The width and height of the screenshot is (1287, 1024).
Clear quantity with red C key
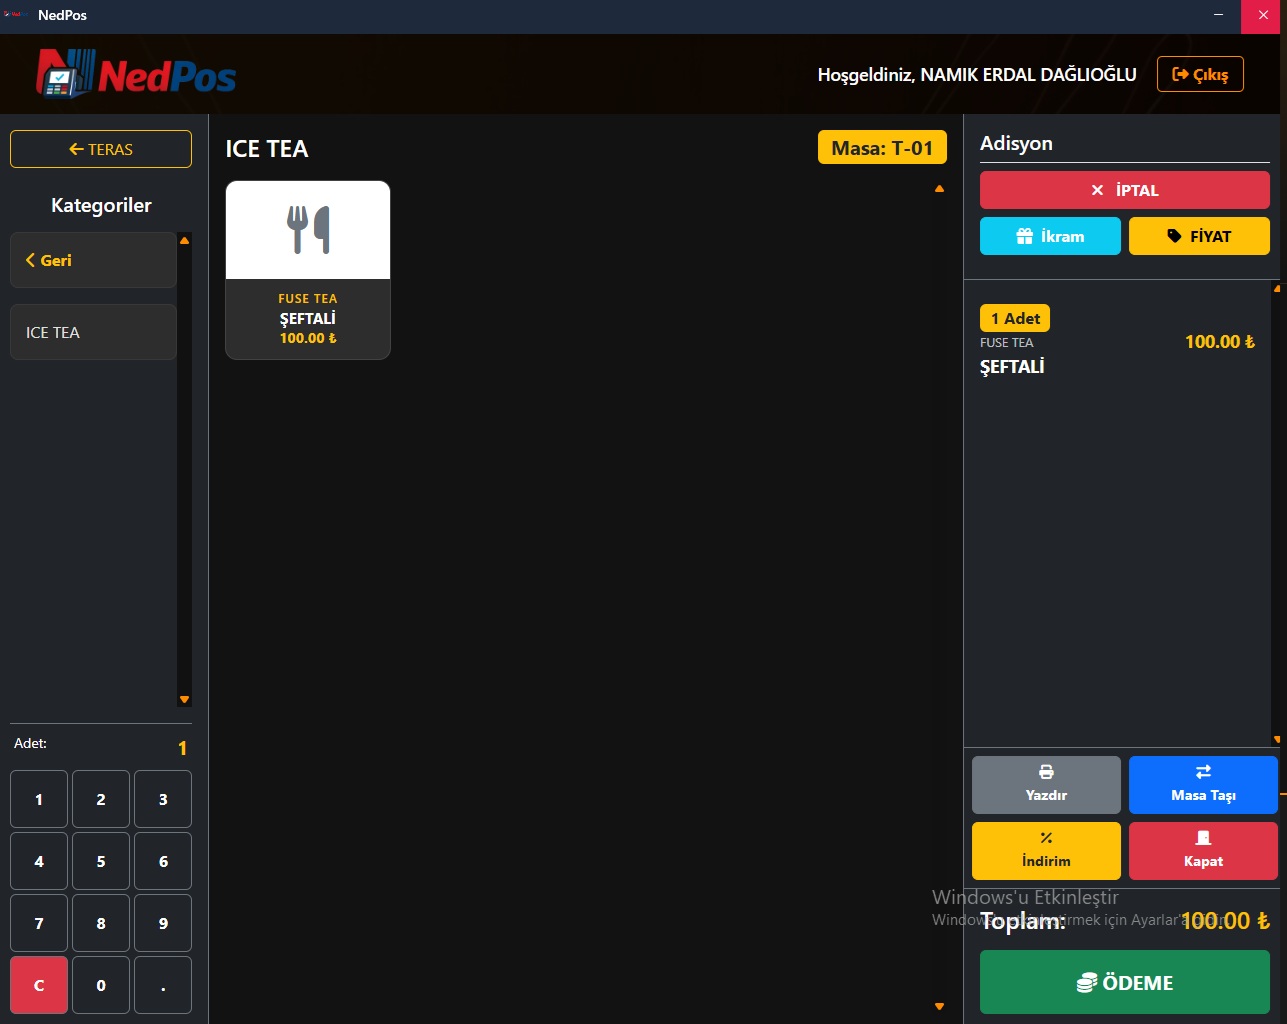click(x=39, y=985)
